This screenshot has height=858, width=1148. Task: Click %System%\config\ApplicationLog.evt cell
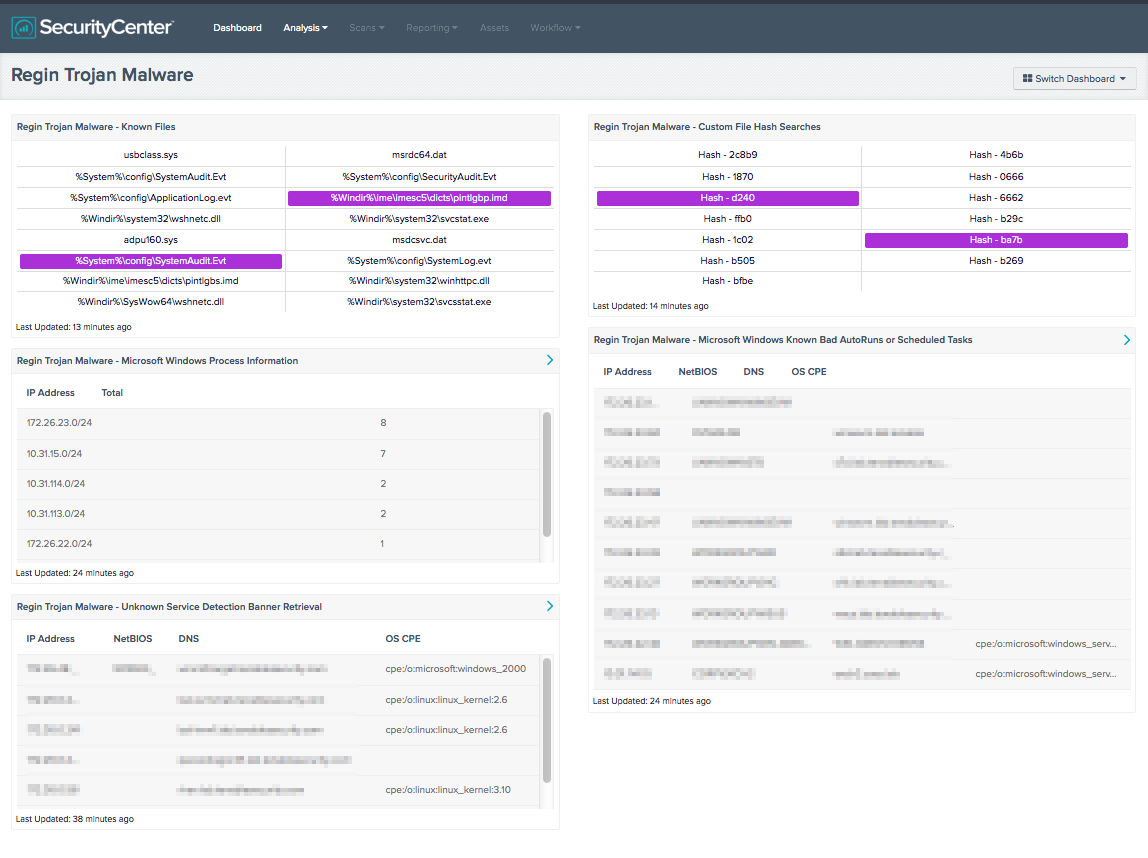[151, 198]
